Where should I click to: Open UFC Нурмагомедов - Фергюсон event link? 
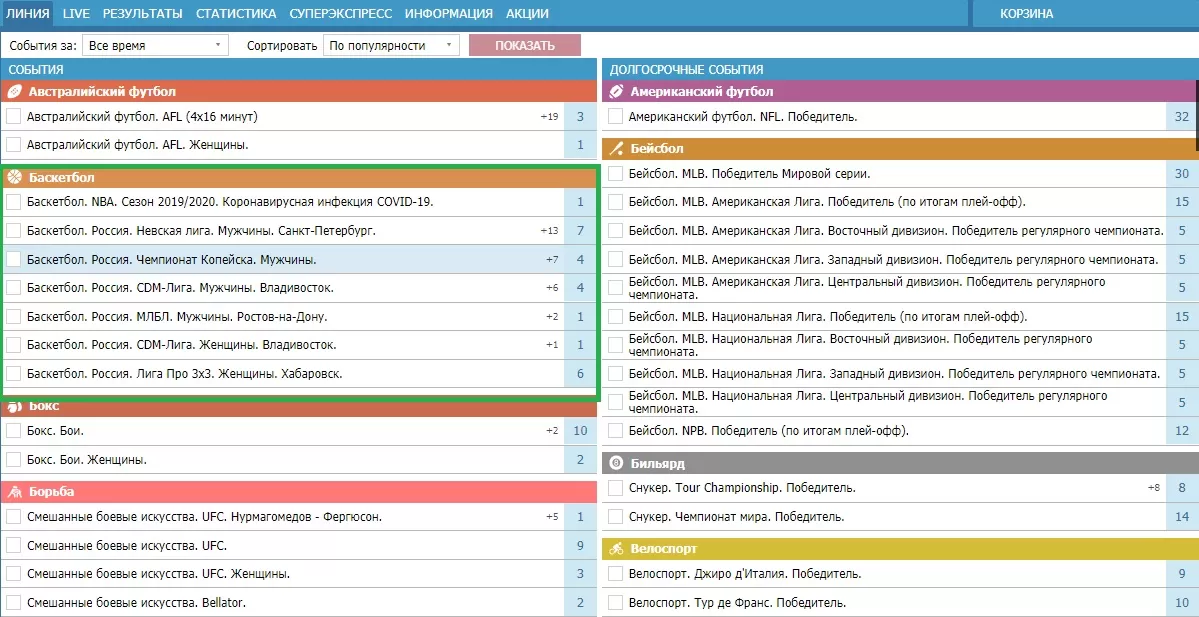pos(204,517)
